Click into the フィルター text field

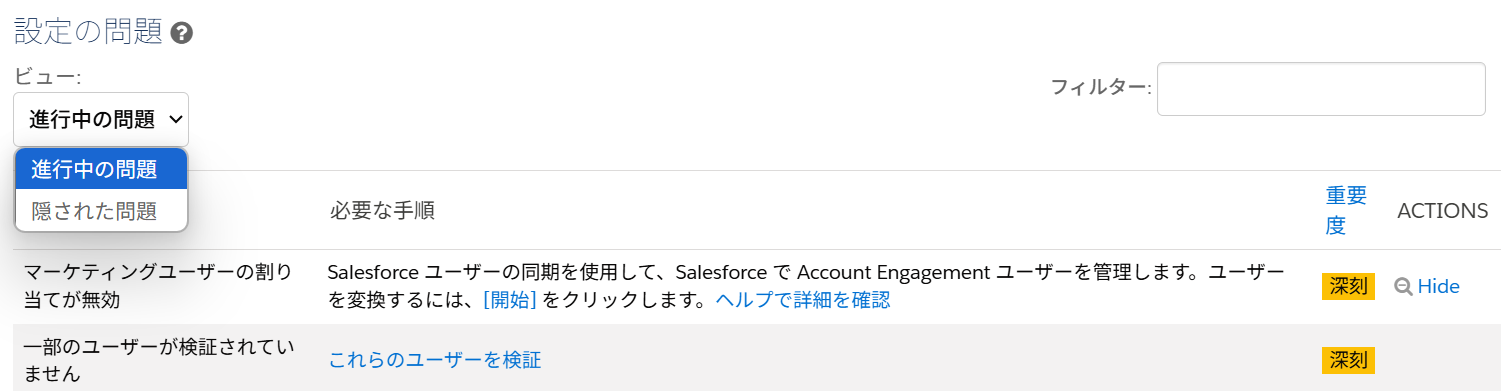[1321, 89]
